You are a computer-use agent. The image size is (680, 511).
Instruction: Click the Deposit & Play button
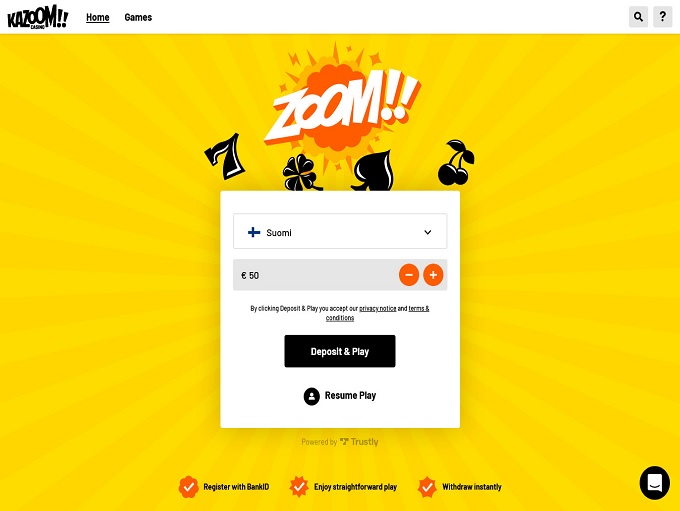click(x=340, y=351)
